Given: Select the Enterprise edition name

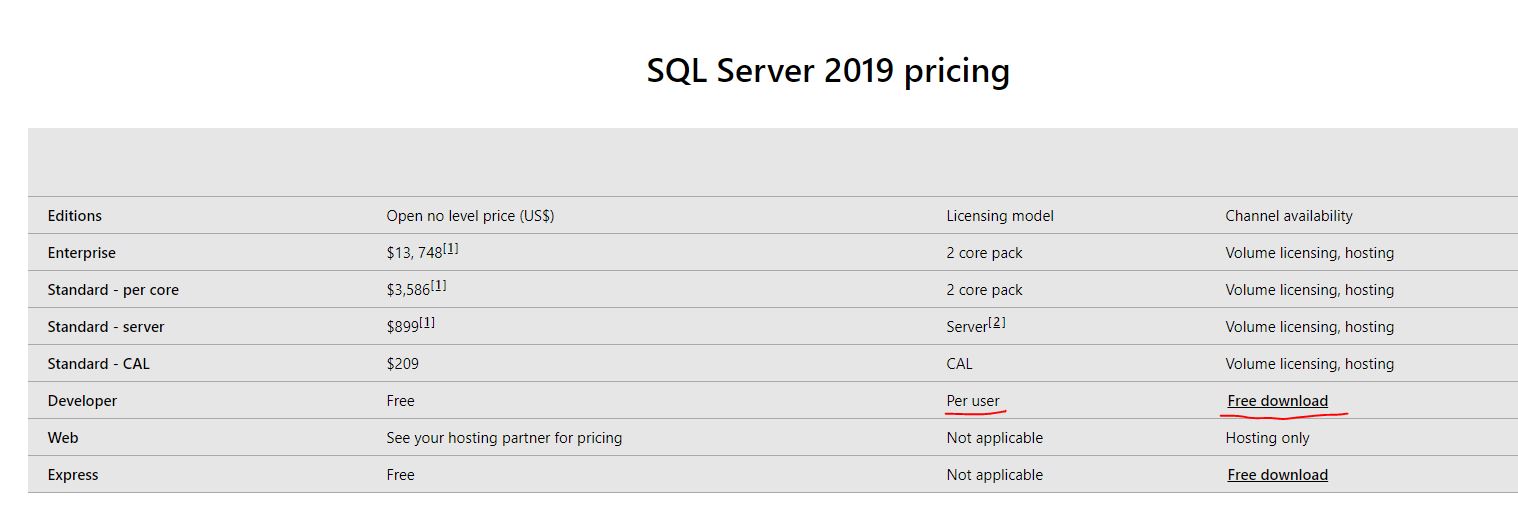Looking at the screenshot, I should tap(82, 253).
